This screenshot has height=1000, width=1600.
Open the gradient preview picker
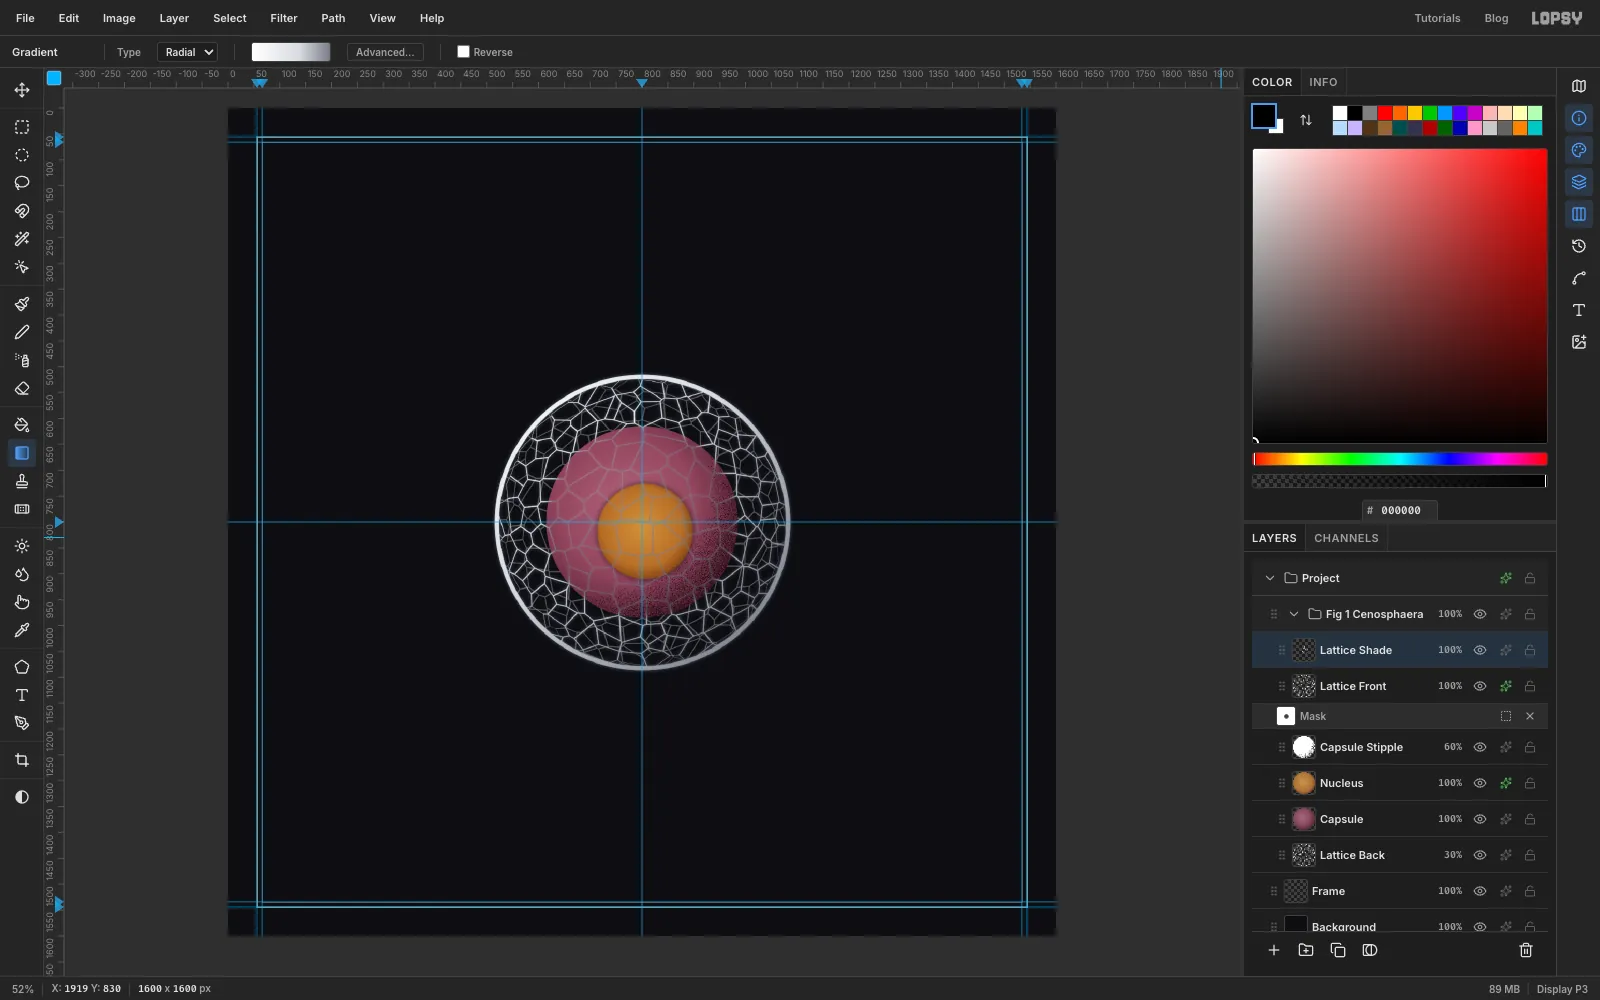pos(291,52)
